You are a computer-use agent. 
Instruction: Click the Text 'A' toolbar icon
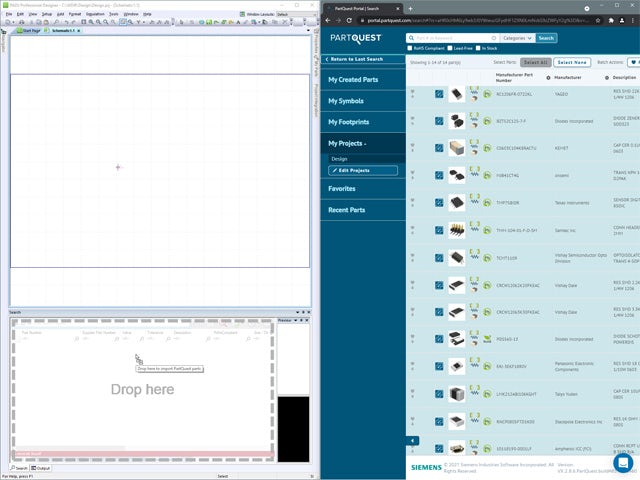click(x=238, y=22)
